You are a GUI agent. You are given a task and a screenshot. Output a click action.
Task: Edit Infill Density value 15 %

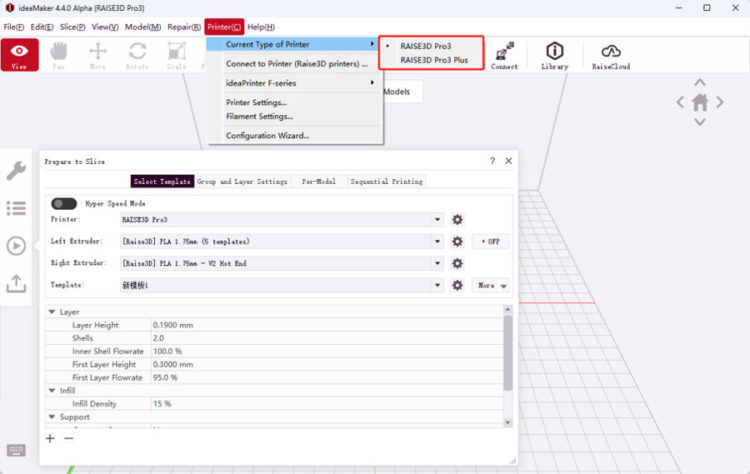point(327,404)
